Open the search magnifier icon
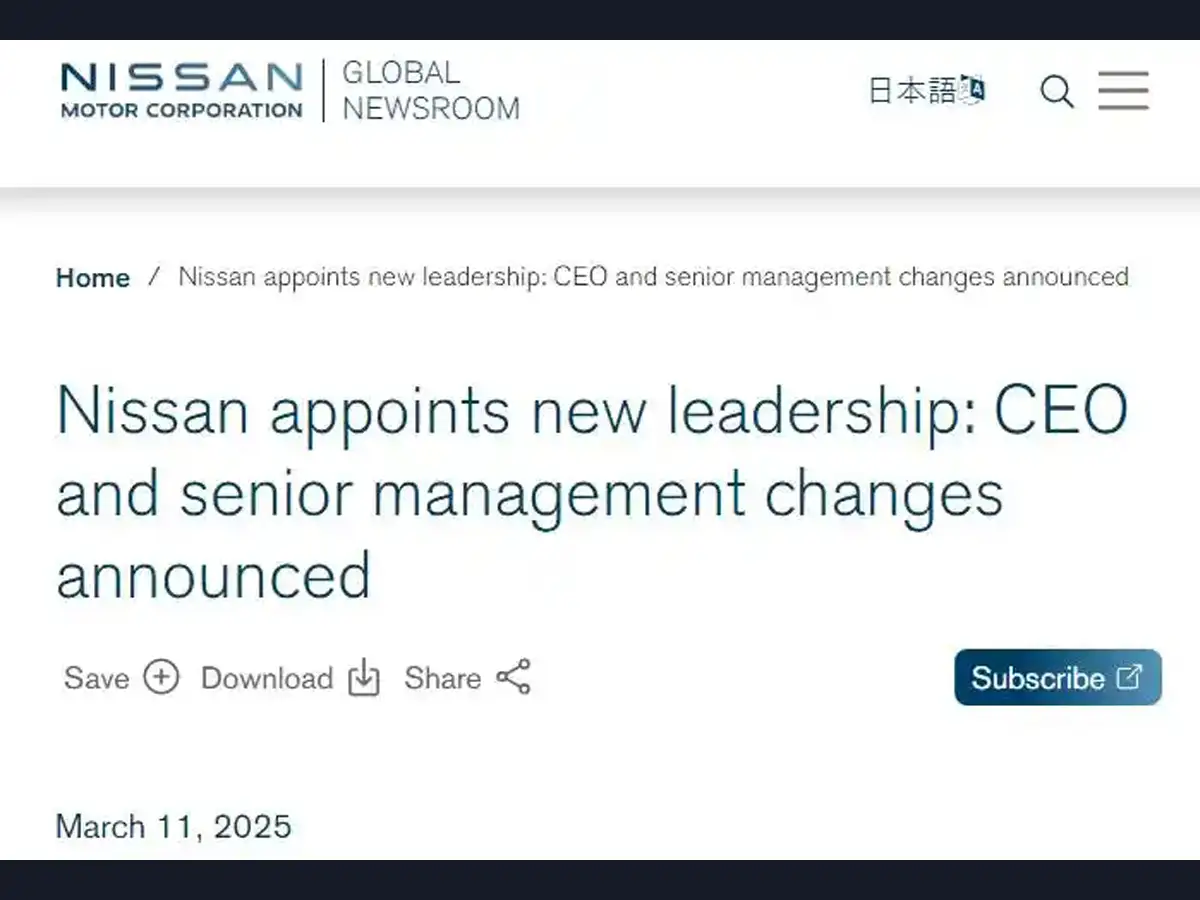The height and width of the screenshot is (900, 1200). (x=1056, y=92)
